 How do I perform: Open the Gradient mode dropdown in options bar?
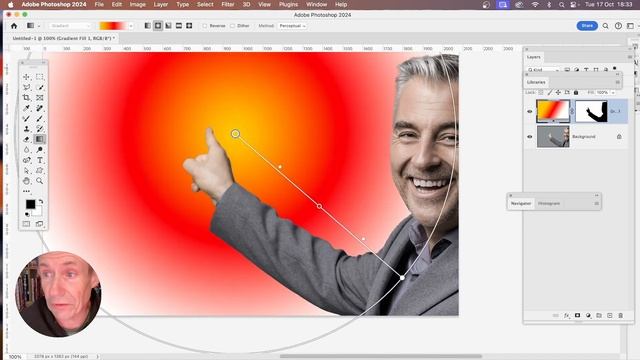point(70,26)
